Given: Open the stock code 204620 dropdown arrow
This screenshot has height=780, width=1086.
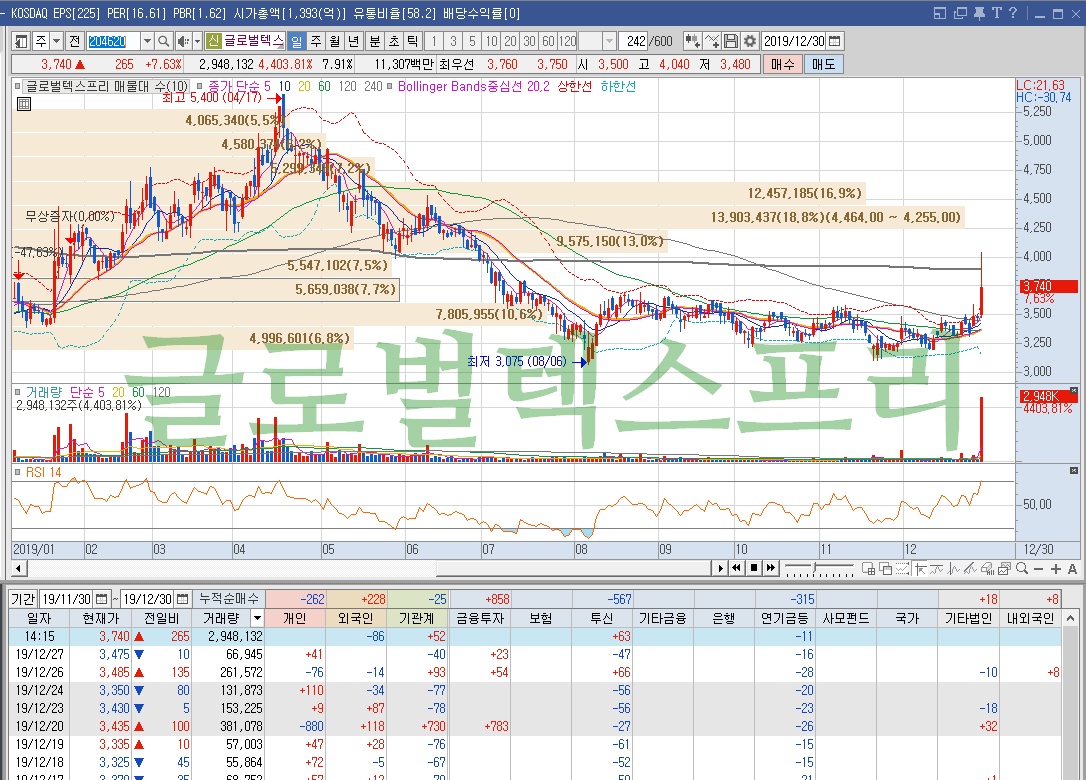Looking at the screenshot, I should click(x=147, y=42).
